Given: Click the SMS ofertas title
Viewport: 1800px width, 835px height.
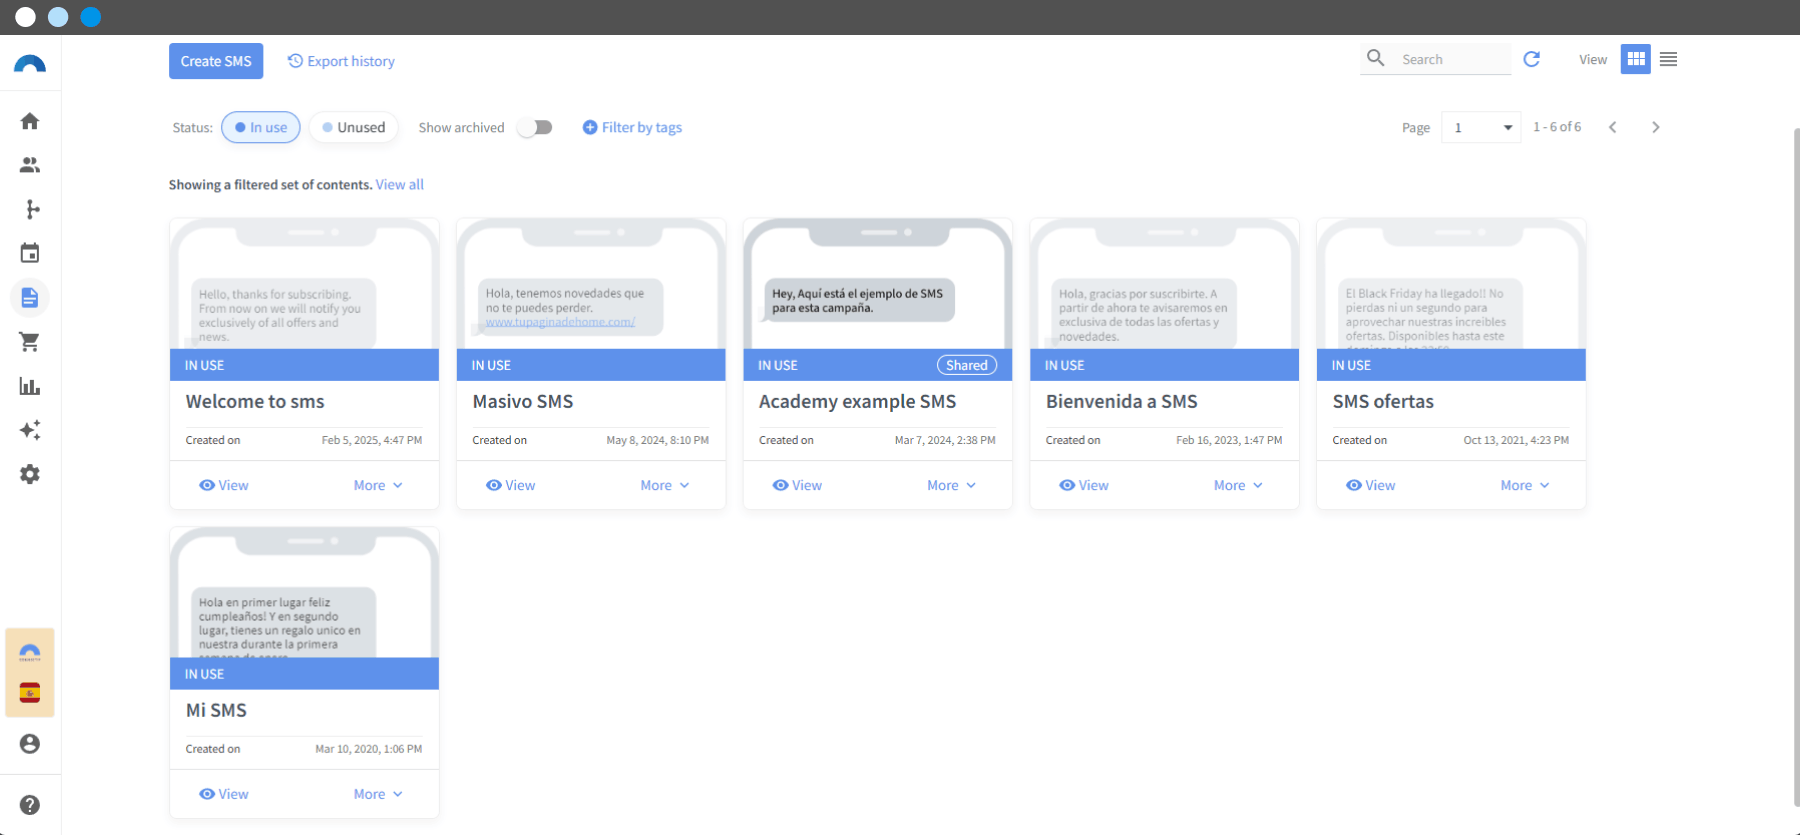Looking at the screenshot, I should (1383, 401).
